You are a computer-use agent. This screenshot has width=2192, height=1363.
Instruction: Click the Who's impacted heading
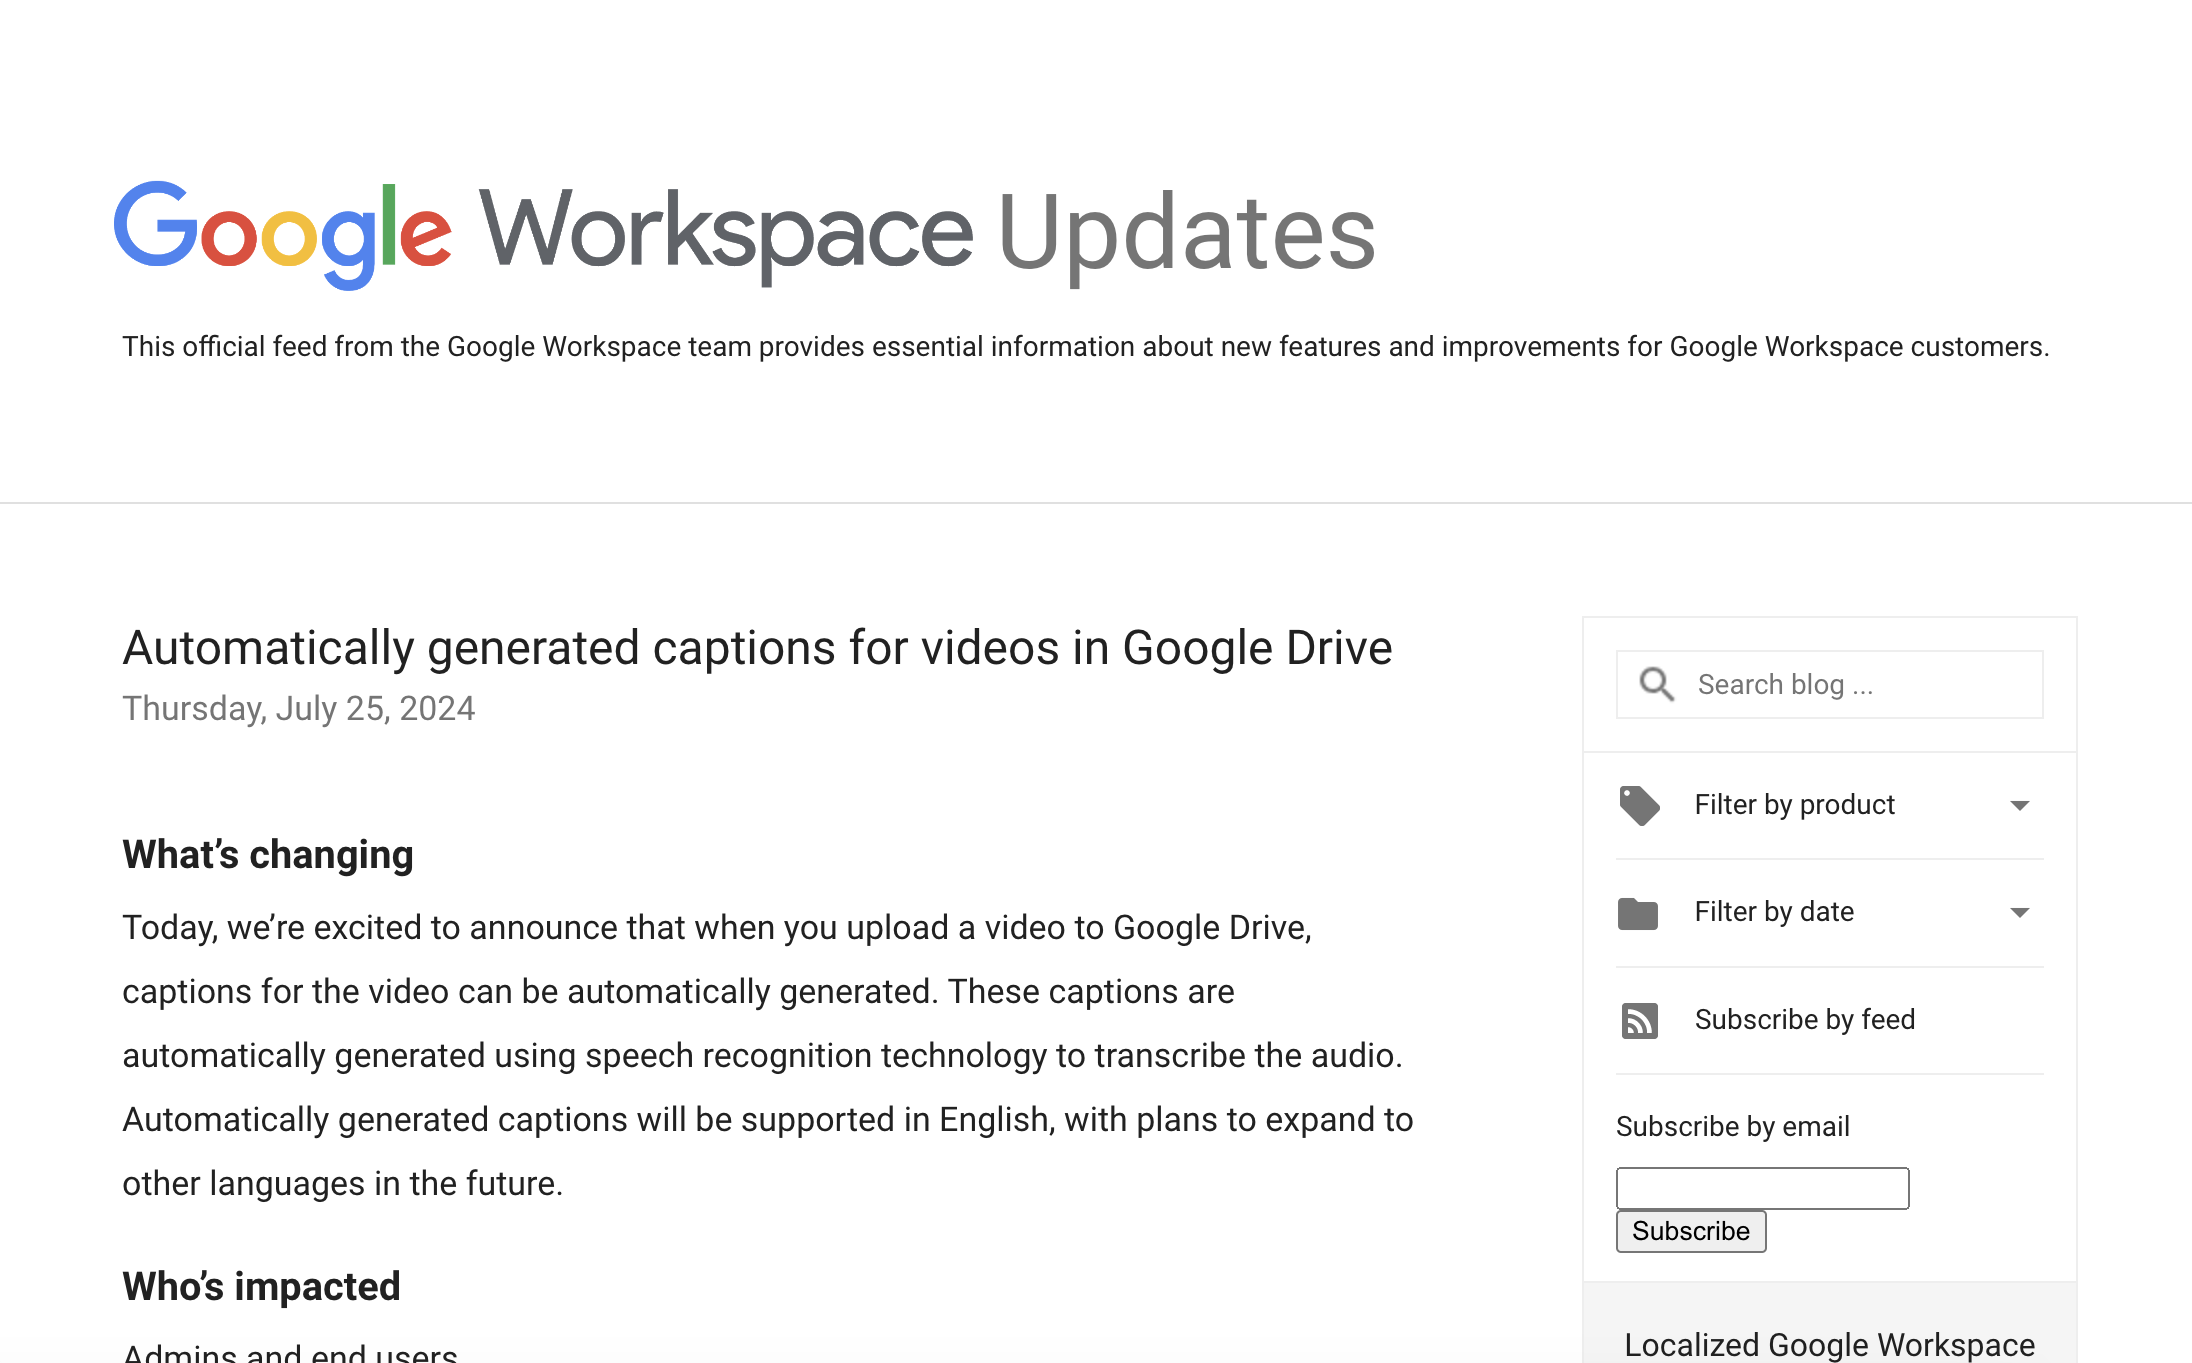(x=261, y=1287)
